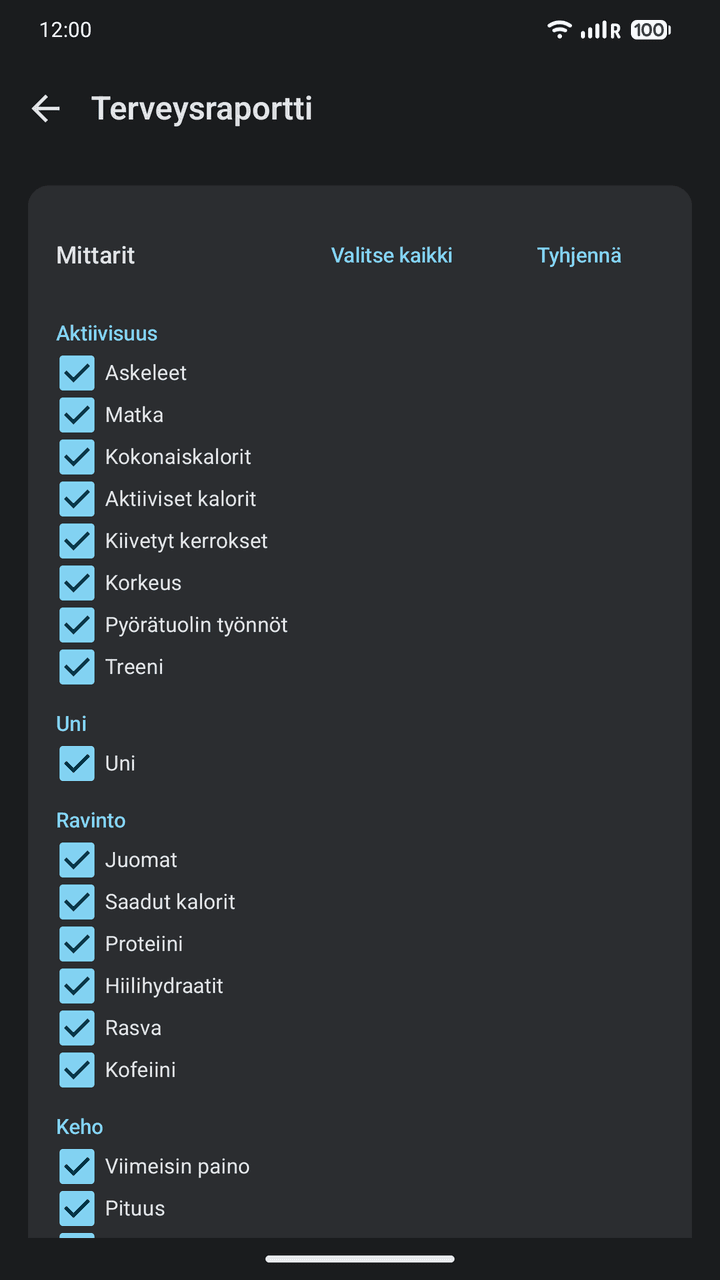Toggle the Matka checkbox
The image size is (720, 1280).
(77, 415)
